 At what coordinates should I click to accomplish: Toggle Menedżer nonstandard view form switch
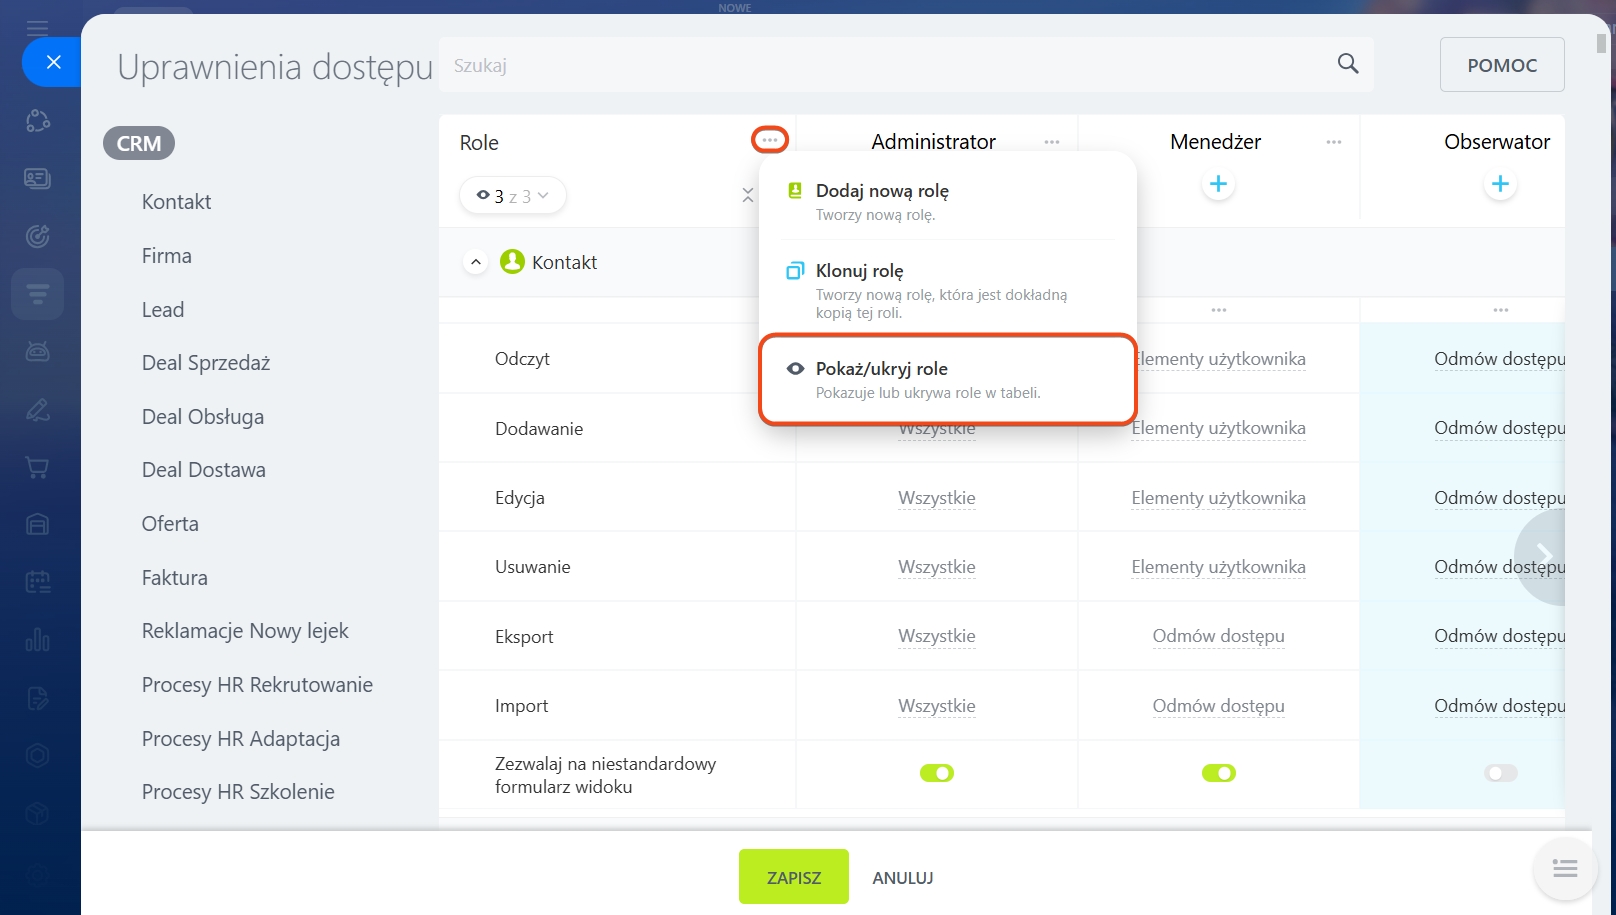pos(1219,773)
